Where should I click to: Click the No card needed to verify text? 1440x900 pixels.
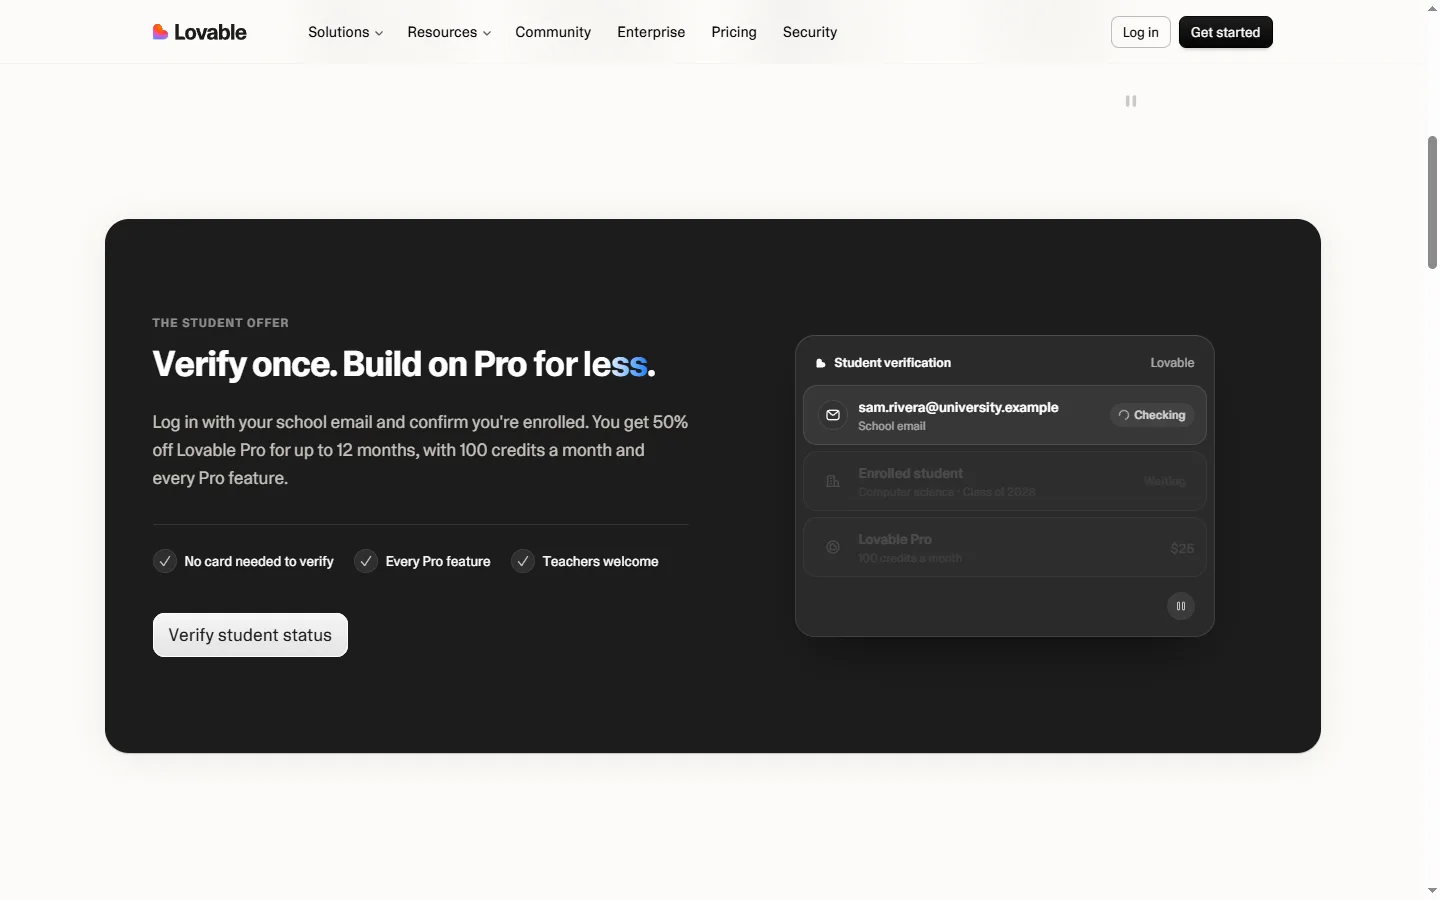click(x=259, y=561)
